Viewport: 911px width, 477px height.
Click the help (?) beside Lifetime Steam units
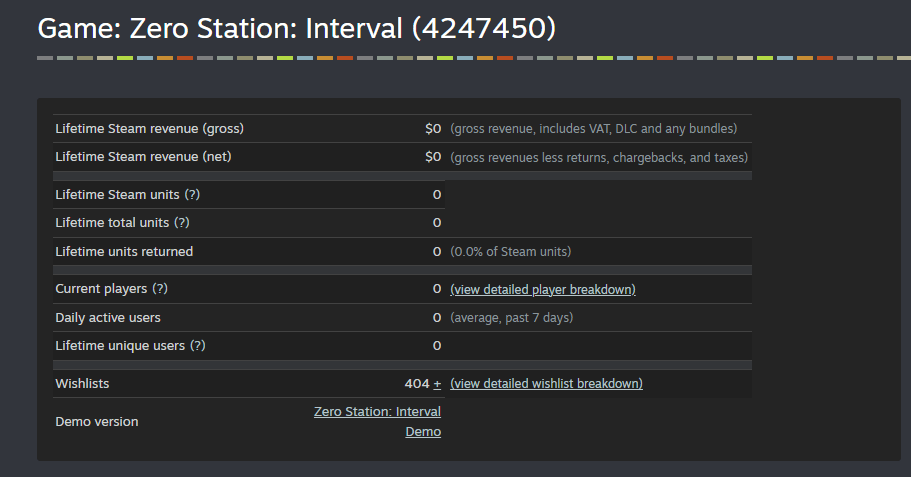[x=193, y=195]
